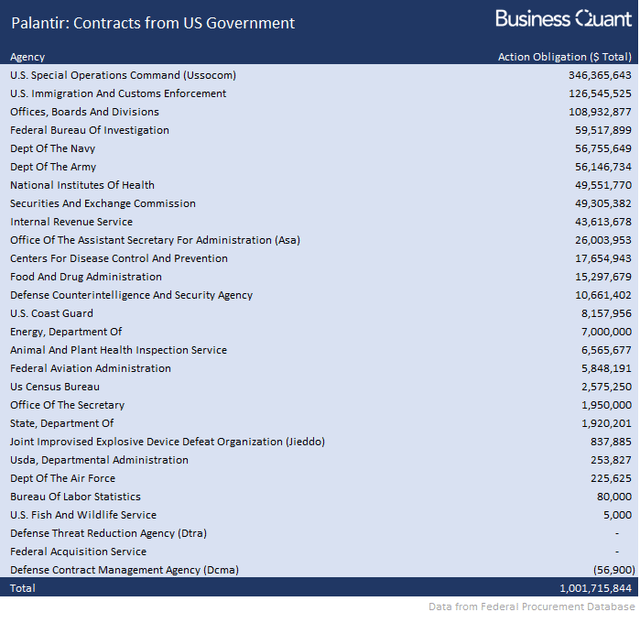Click the value 1,950,000
Screen dimensions: 640x623
(x=607, y=405)
